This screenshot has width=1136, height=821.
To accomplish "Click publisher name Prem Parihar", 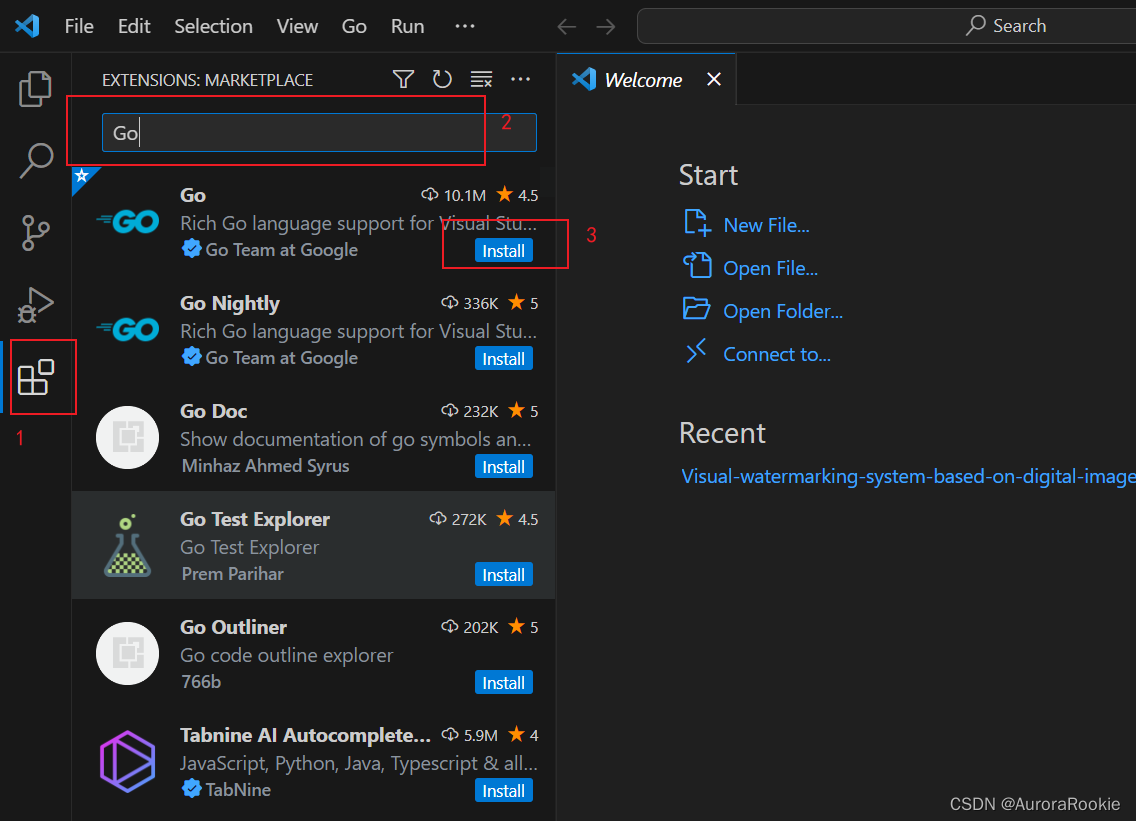I will (x=233, y=573).
